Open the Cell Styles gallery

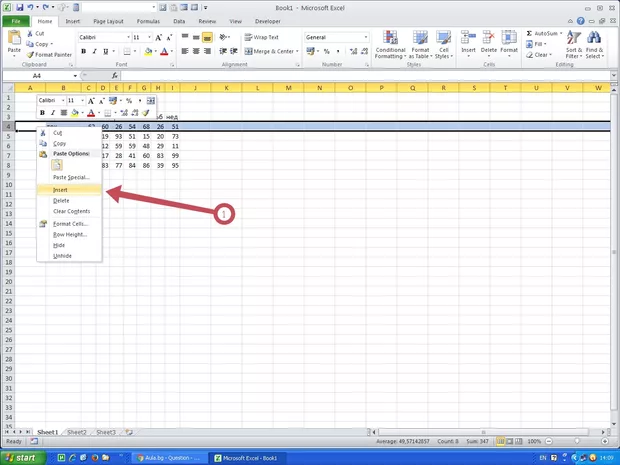[444, 45]
